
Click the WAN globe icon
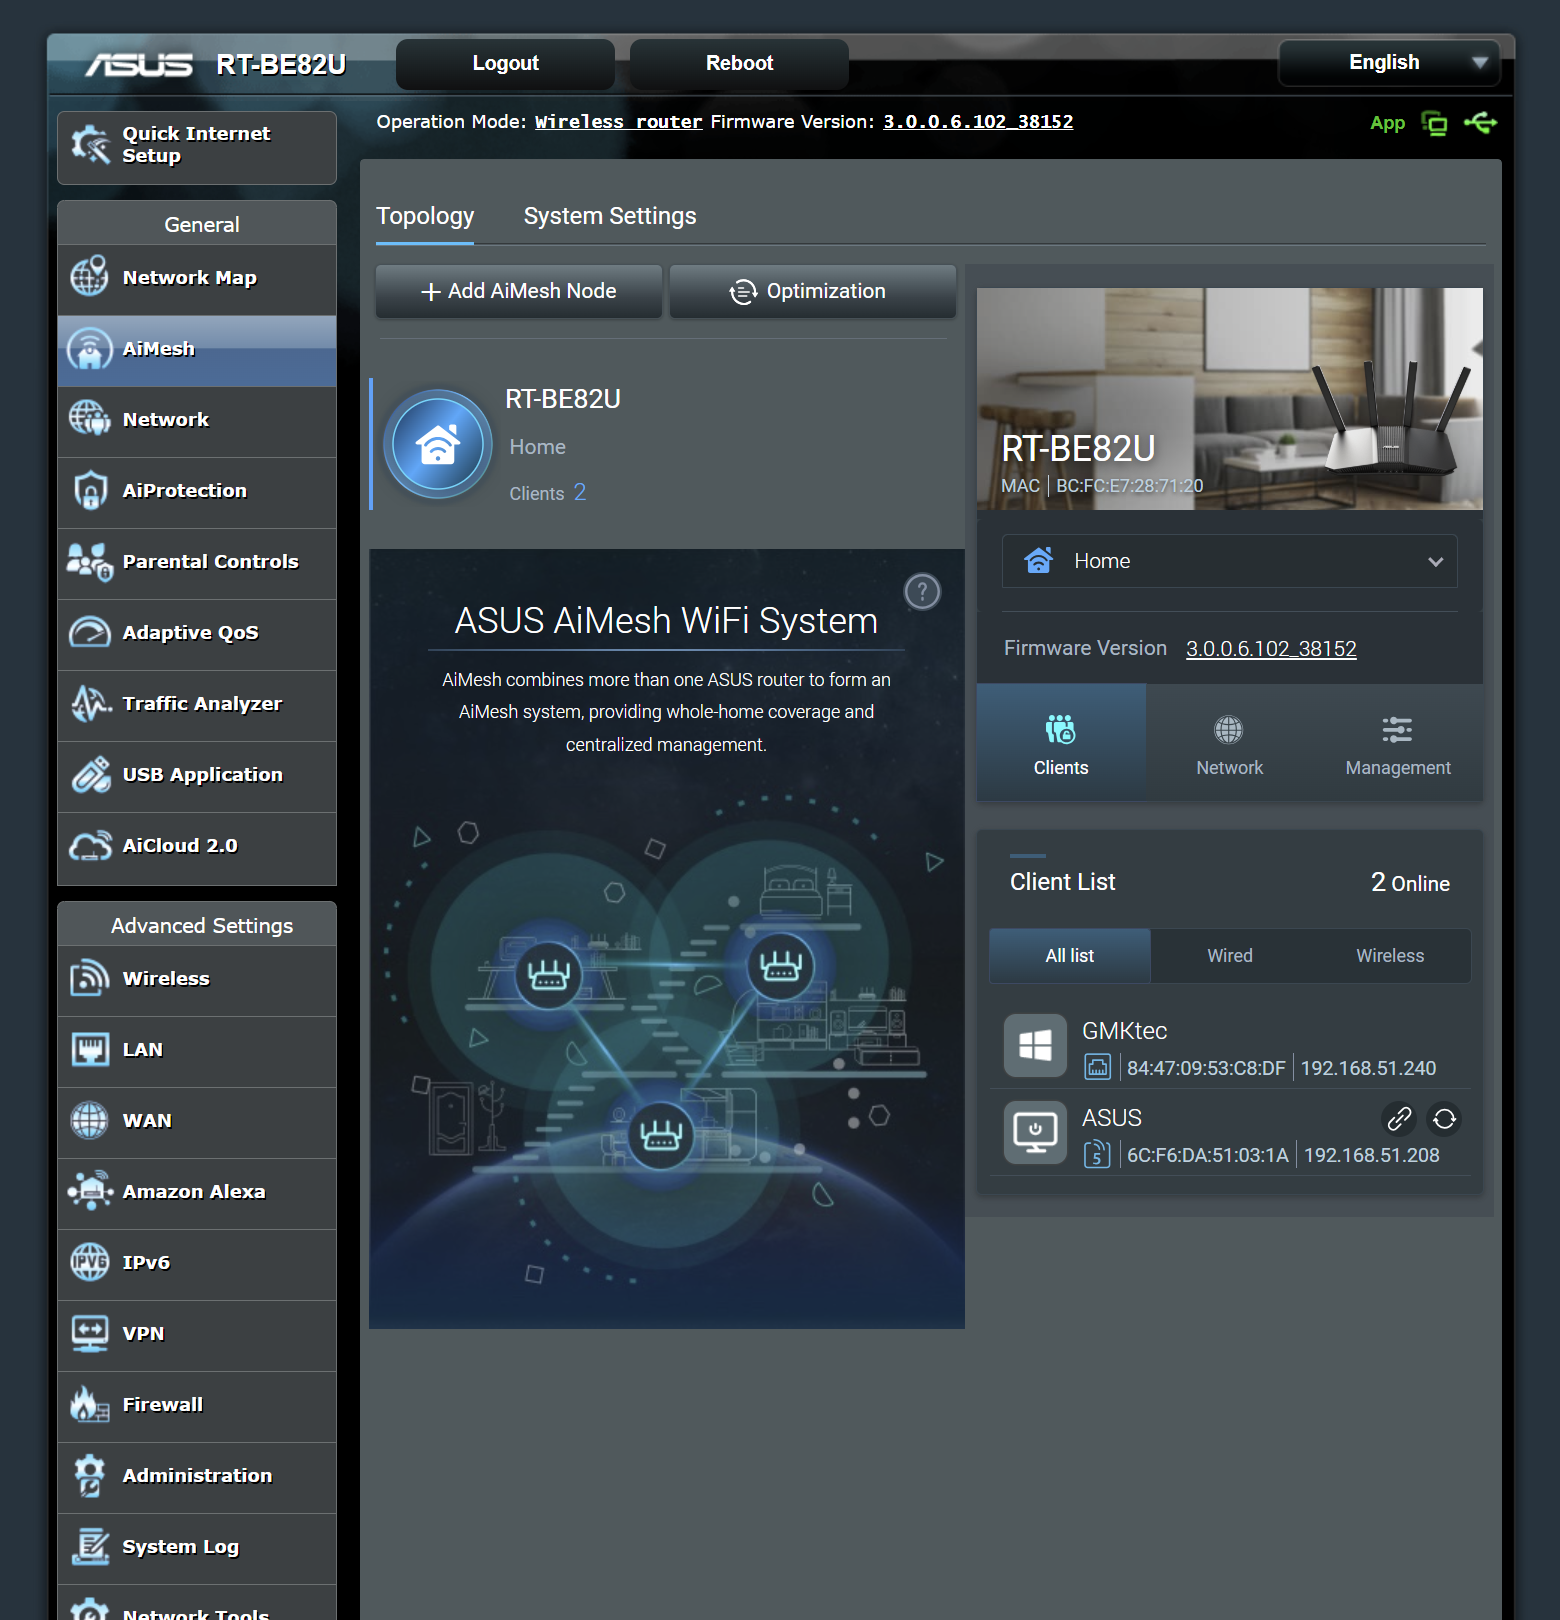[90, 1120]
